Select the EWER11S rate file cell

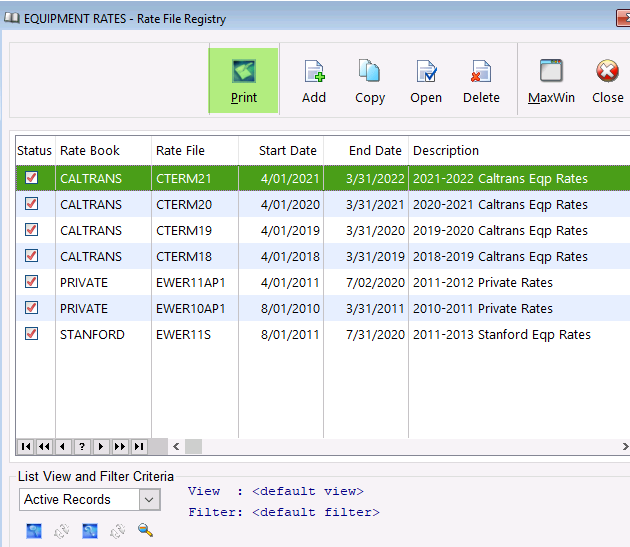click(x=195, y=334)
